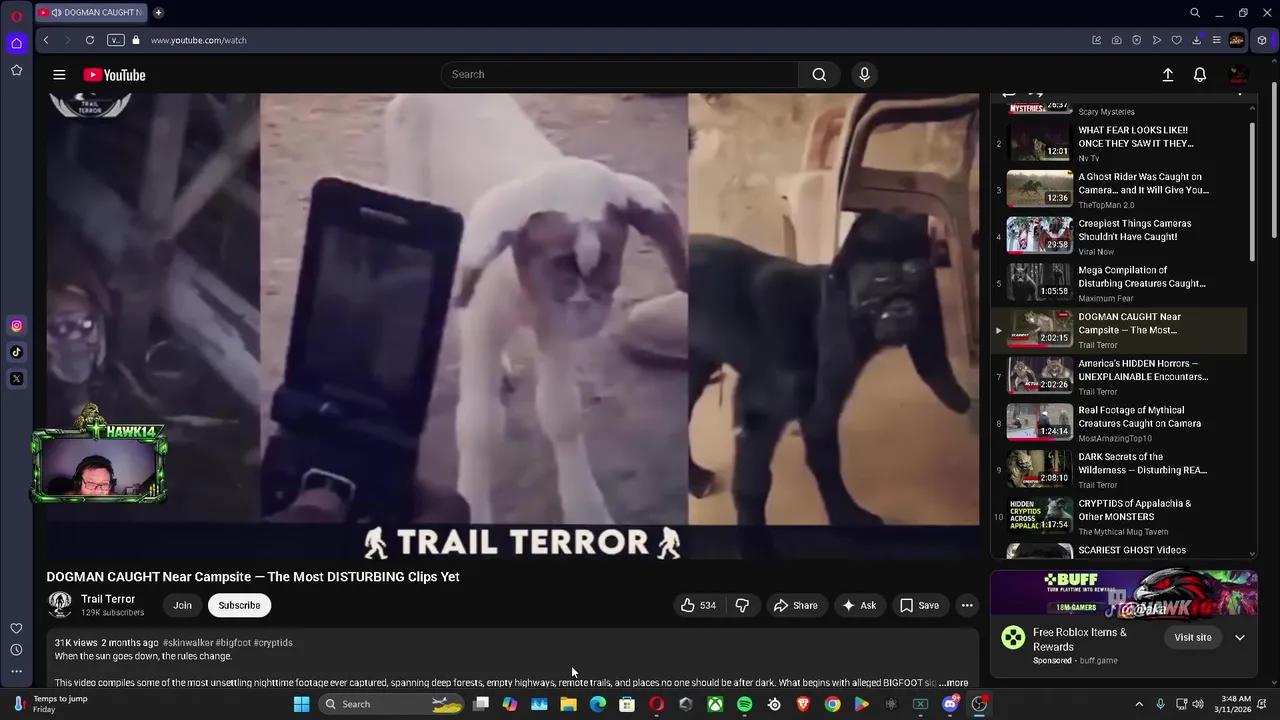This screenshot has height=720, width=1280.
Task: Open the YouTube hamburger guide menu
Action: [59, 75]
